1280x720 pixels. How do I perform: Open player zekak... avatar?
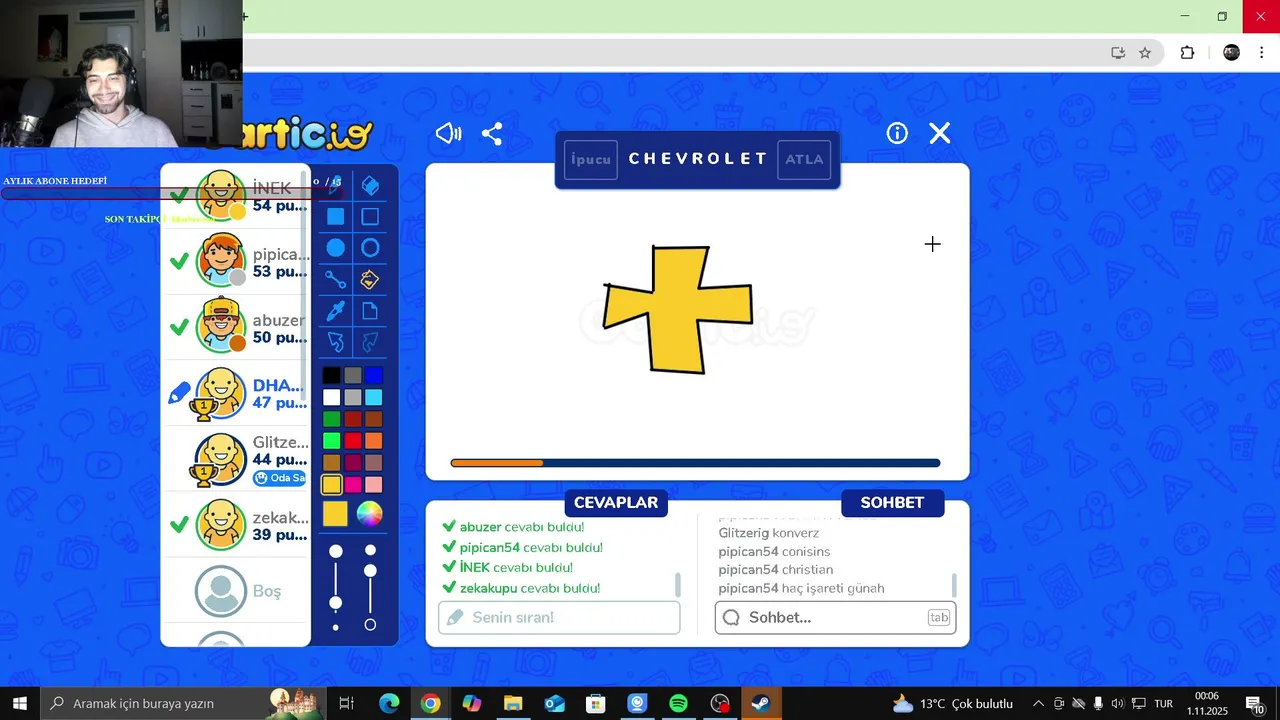tap(220, 525)
